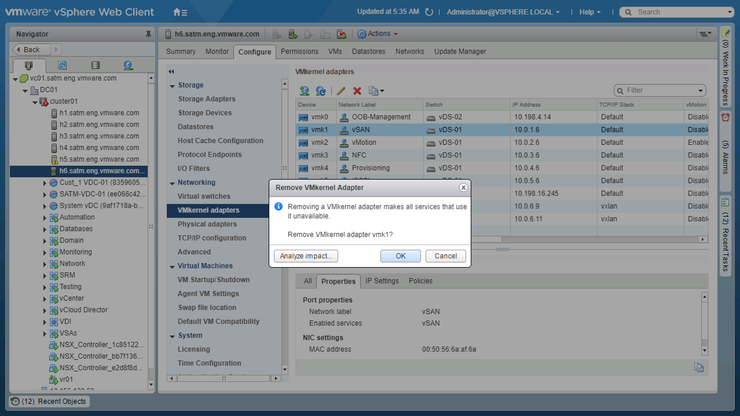Collapse the vc01.satm.eng.vmware.com tree node
Image resolution: width=740 pixels, height=416 pixels.
point(16,79)
